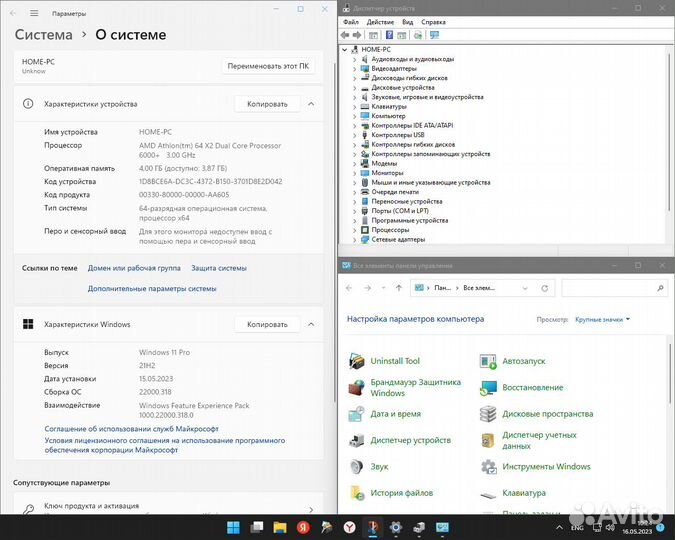This screenshot has height=540, width=675.
Task: Open the Дата и время icon
Action: click(357, 414)
